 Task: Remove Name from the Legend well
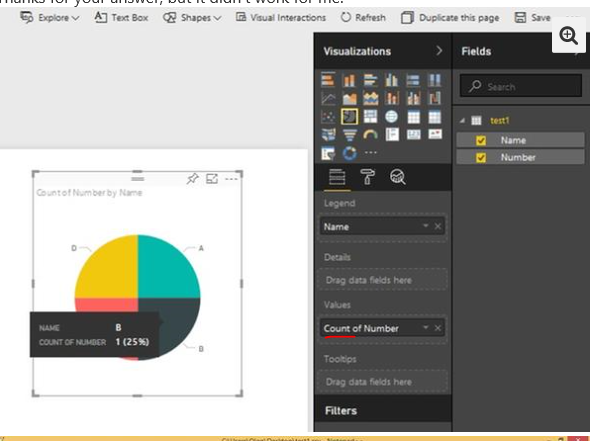(438, 226)
